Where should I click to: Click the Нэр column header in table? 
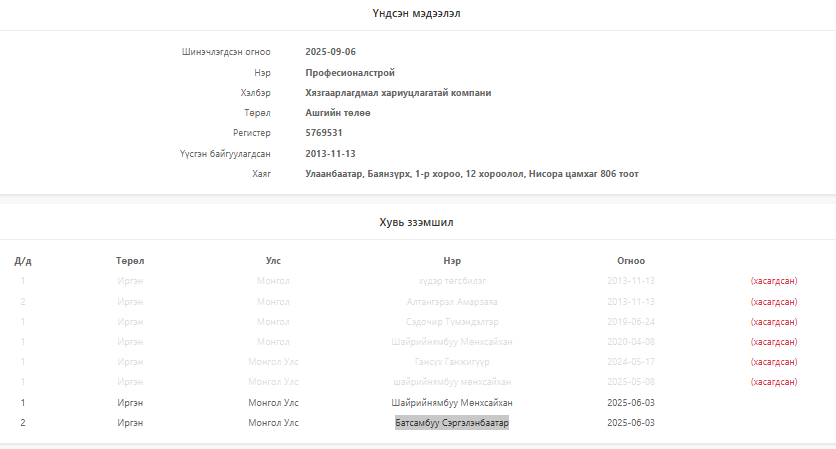point(452,260)
